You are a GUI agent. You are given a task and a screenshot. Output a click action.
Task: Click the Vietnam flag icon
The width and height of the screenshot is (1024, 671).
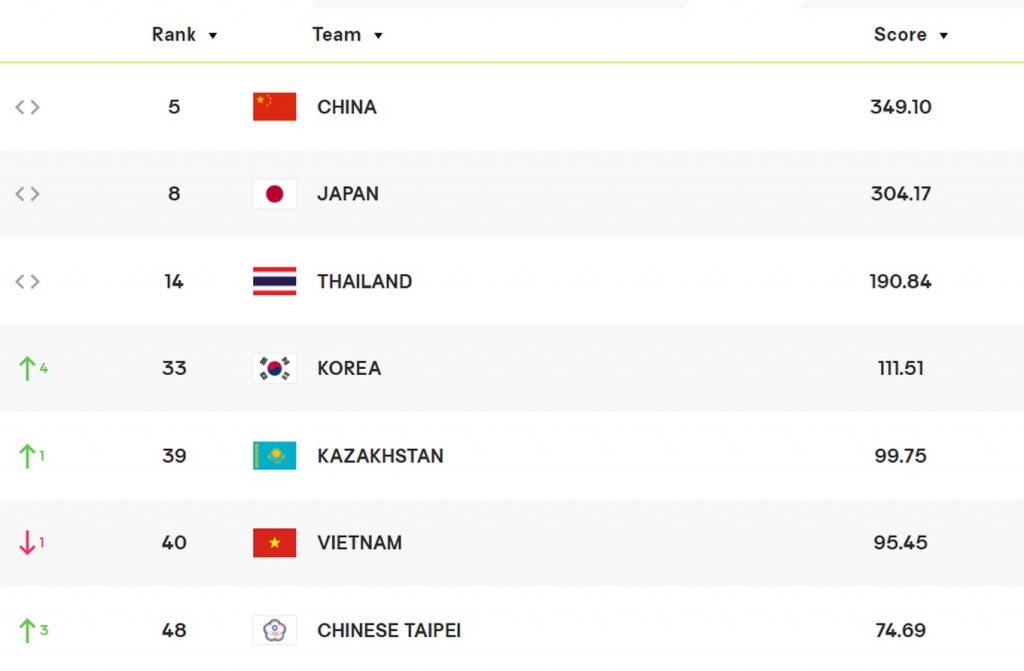click(274, 543)
